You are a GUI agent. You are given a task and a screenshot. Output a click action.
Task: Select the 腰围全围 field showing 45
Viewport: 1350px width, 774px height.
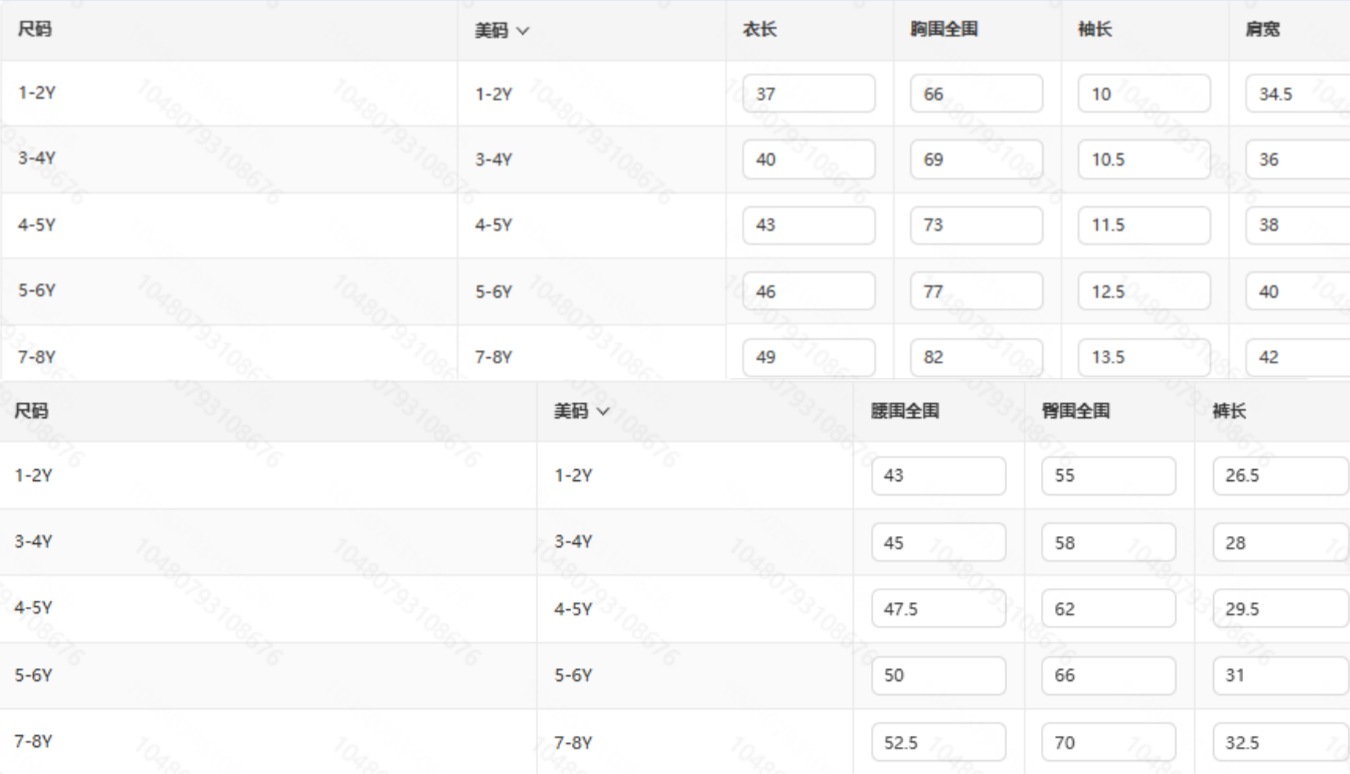[939, 543]
